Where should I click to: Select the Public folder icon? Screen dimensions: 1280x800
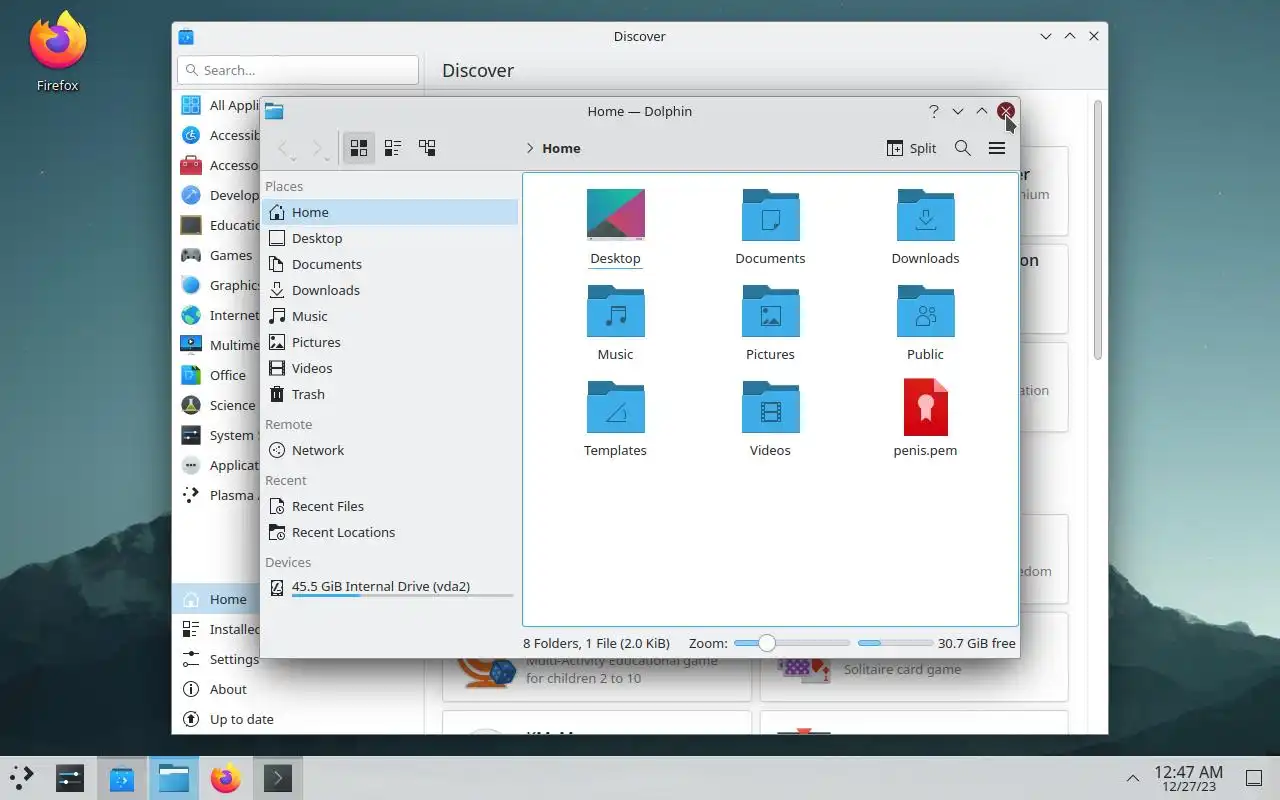coord(925,310)
